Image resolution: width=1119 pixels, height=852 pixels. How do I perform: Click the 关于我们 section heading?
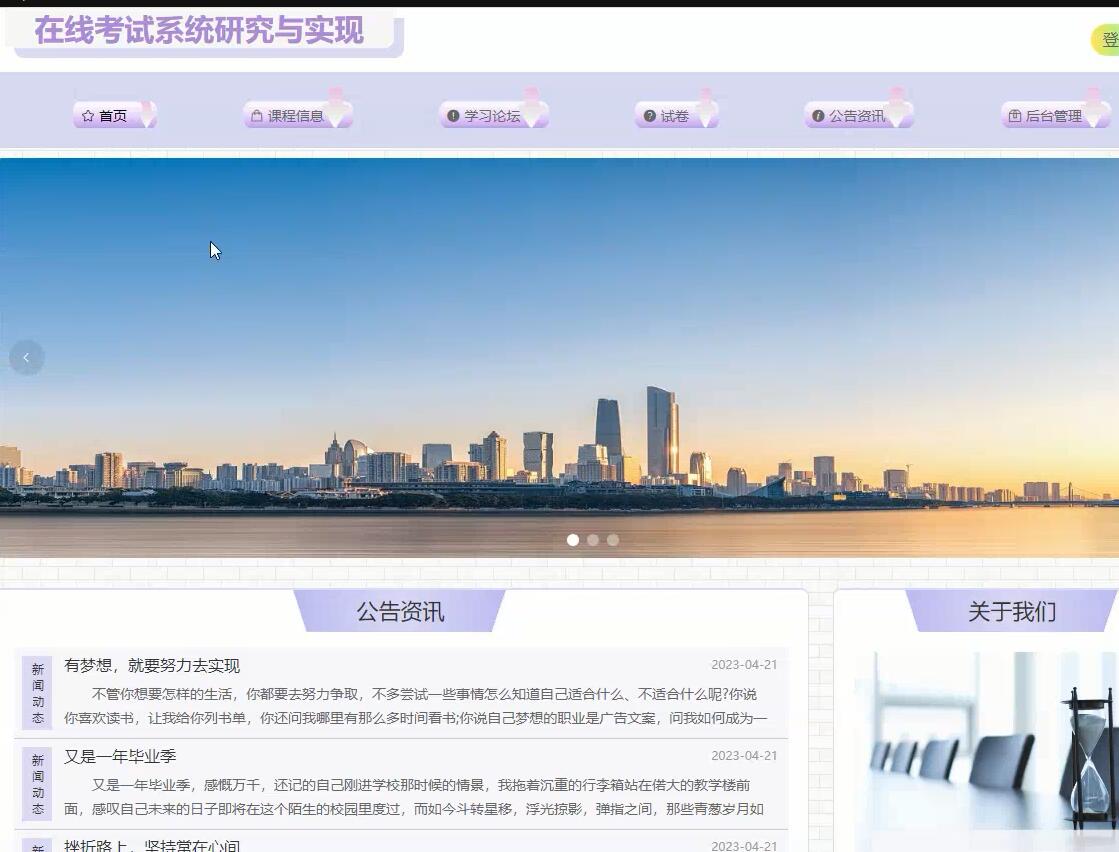[1011, 612]
